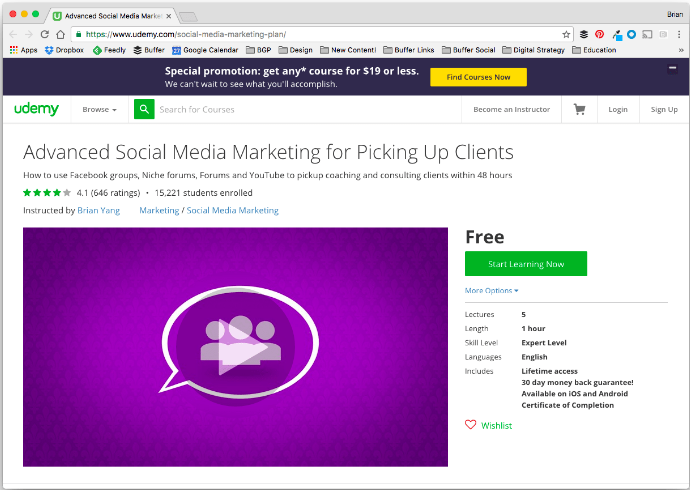Open the browser home page icon
Viewport: 690px width, 490px height.
(x=61, y=34)
